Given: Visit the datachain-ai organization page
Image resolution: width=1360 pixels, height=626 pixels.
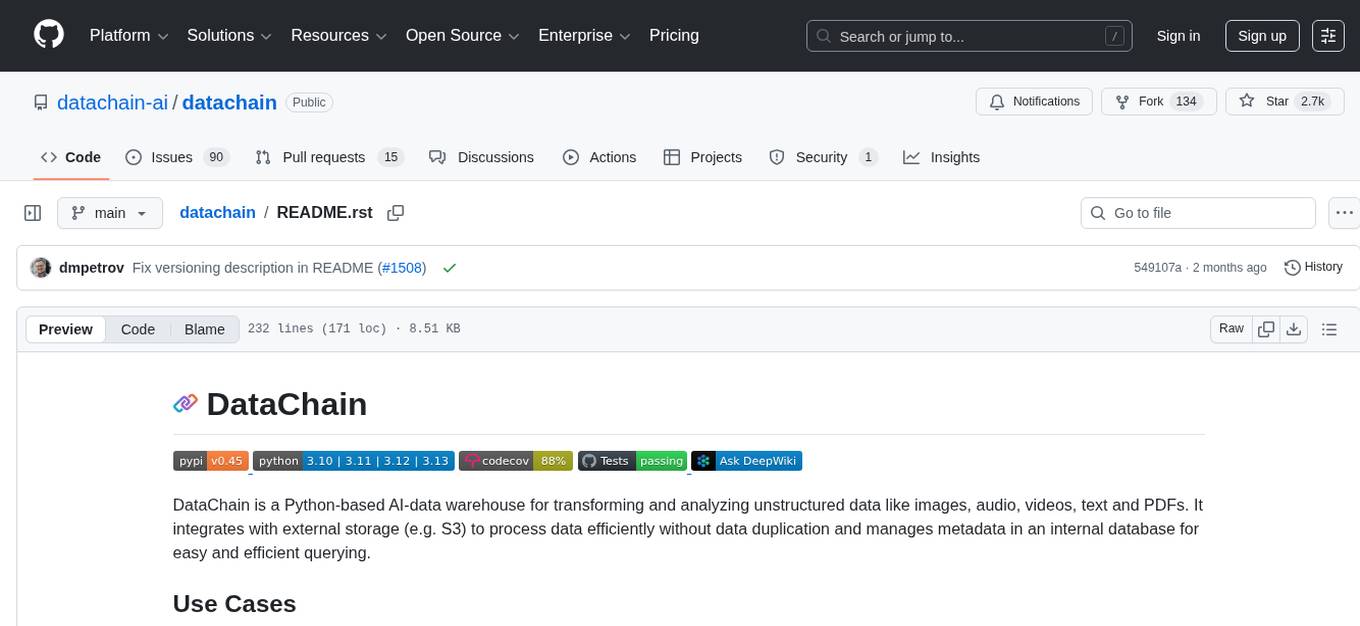Looking at the screenshot, I should coord(112,102).
